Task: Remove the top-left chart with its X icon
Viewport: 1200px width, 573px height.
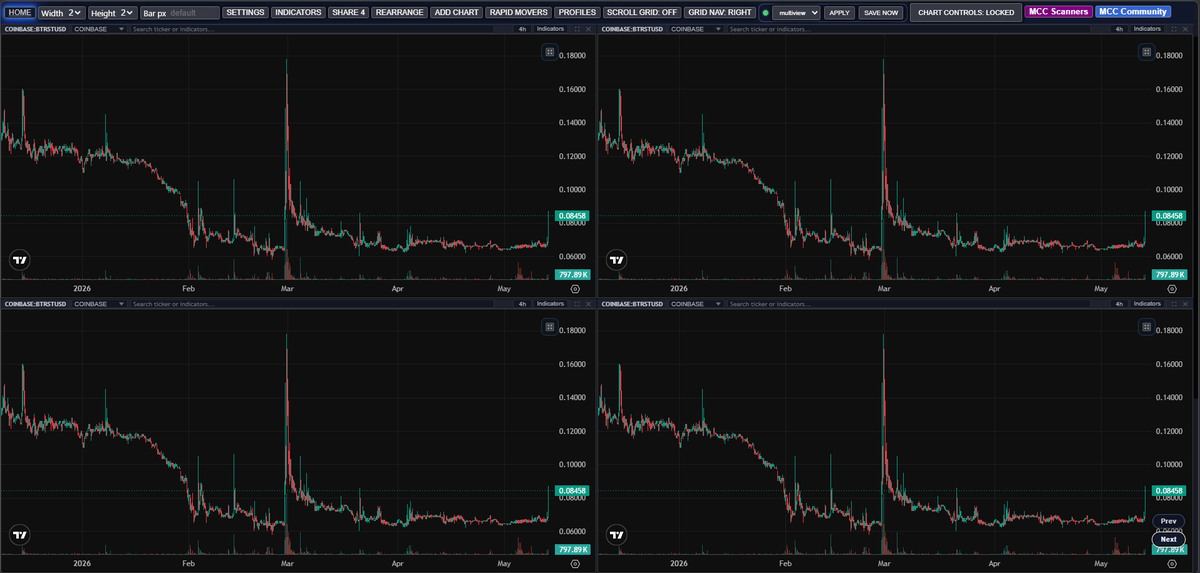Action: [588, 29]
